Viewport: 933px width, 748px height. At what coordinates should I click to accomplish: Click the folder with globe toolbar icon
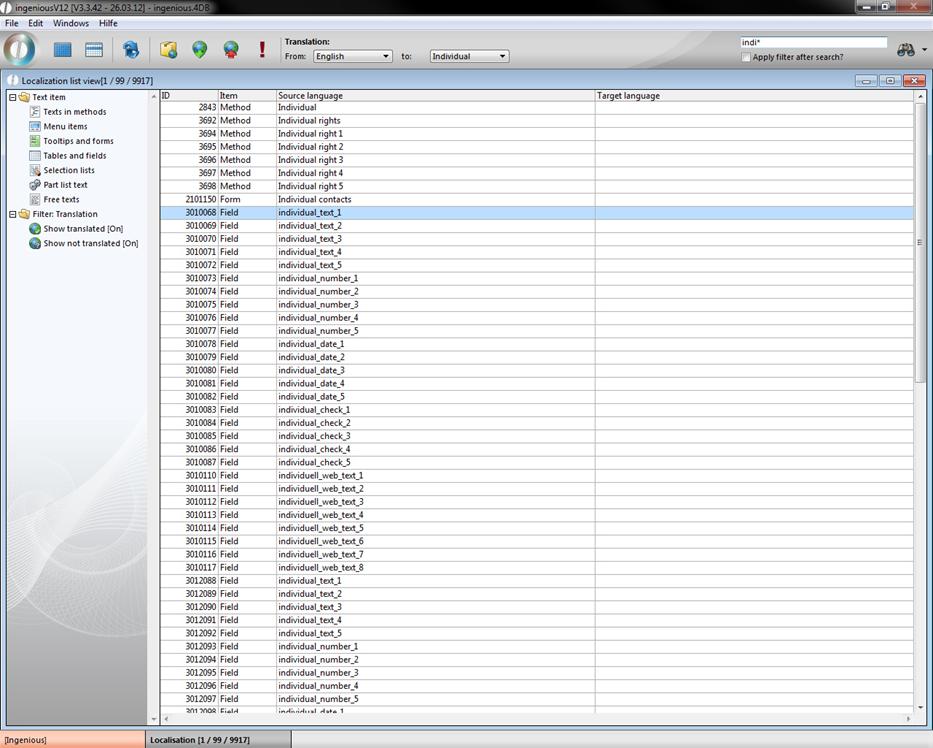pos(169,49)
